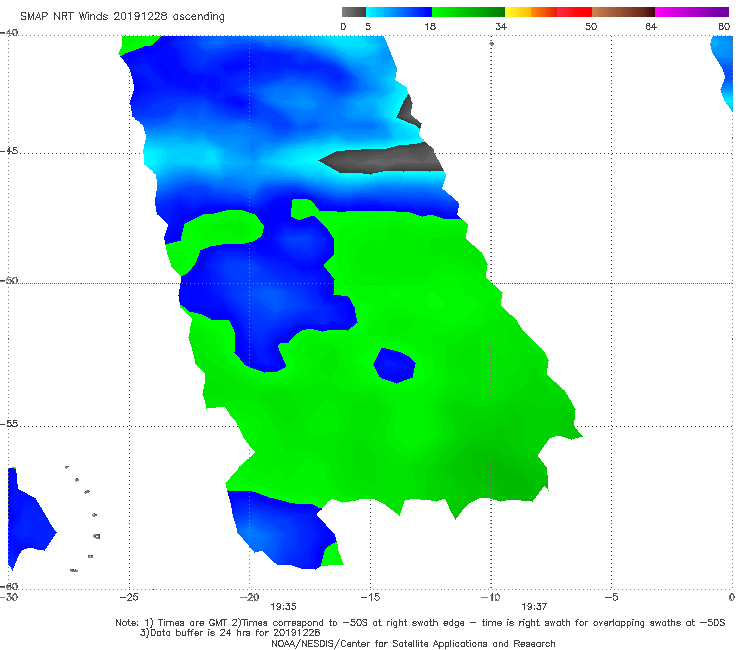Click the color bar label "80"
The width and height of the screenshot is (740, 650).
pyautogui.click(x=724, y=26)
